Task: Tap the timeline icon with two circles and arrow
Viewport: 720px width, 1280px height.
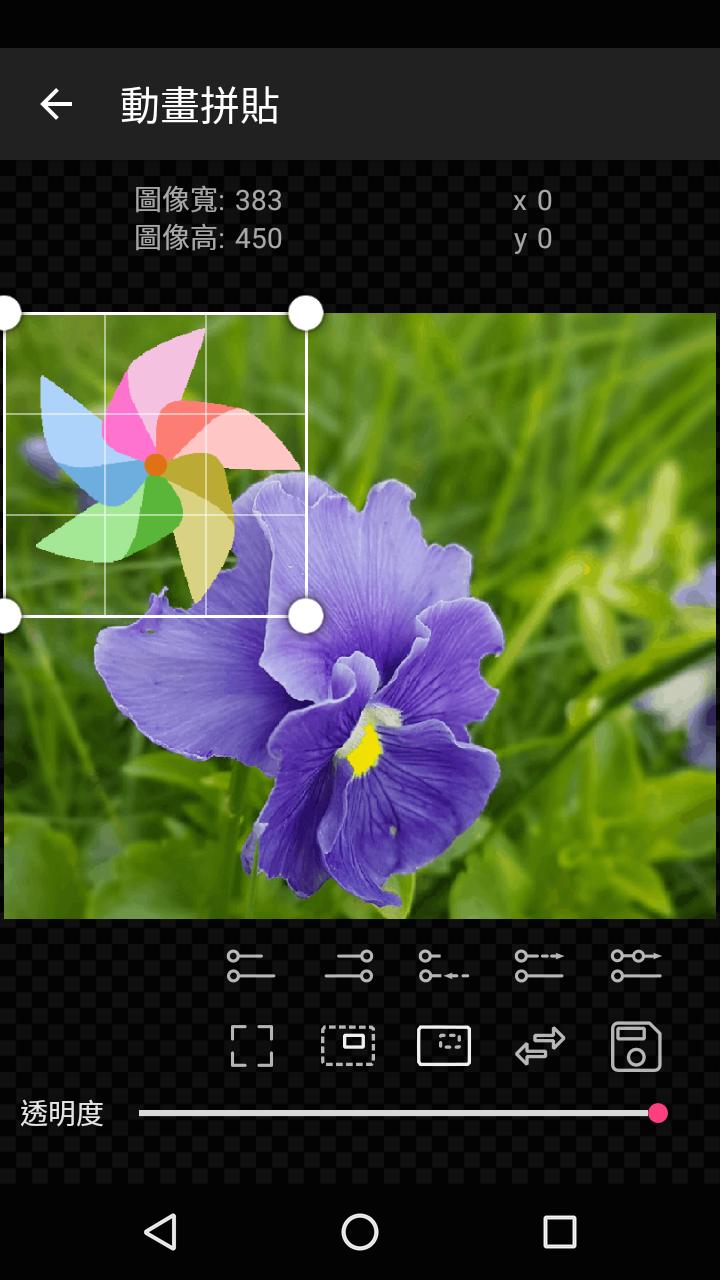Action: [x=636, y=965]
